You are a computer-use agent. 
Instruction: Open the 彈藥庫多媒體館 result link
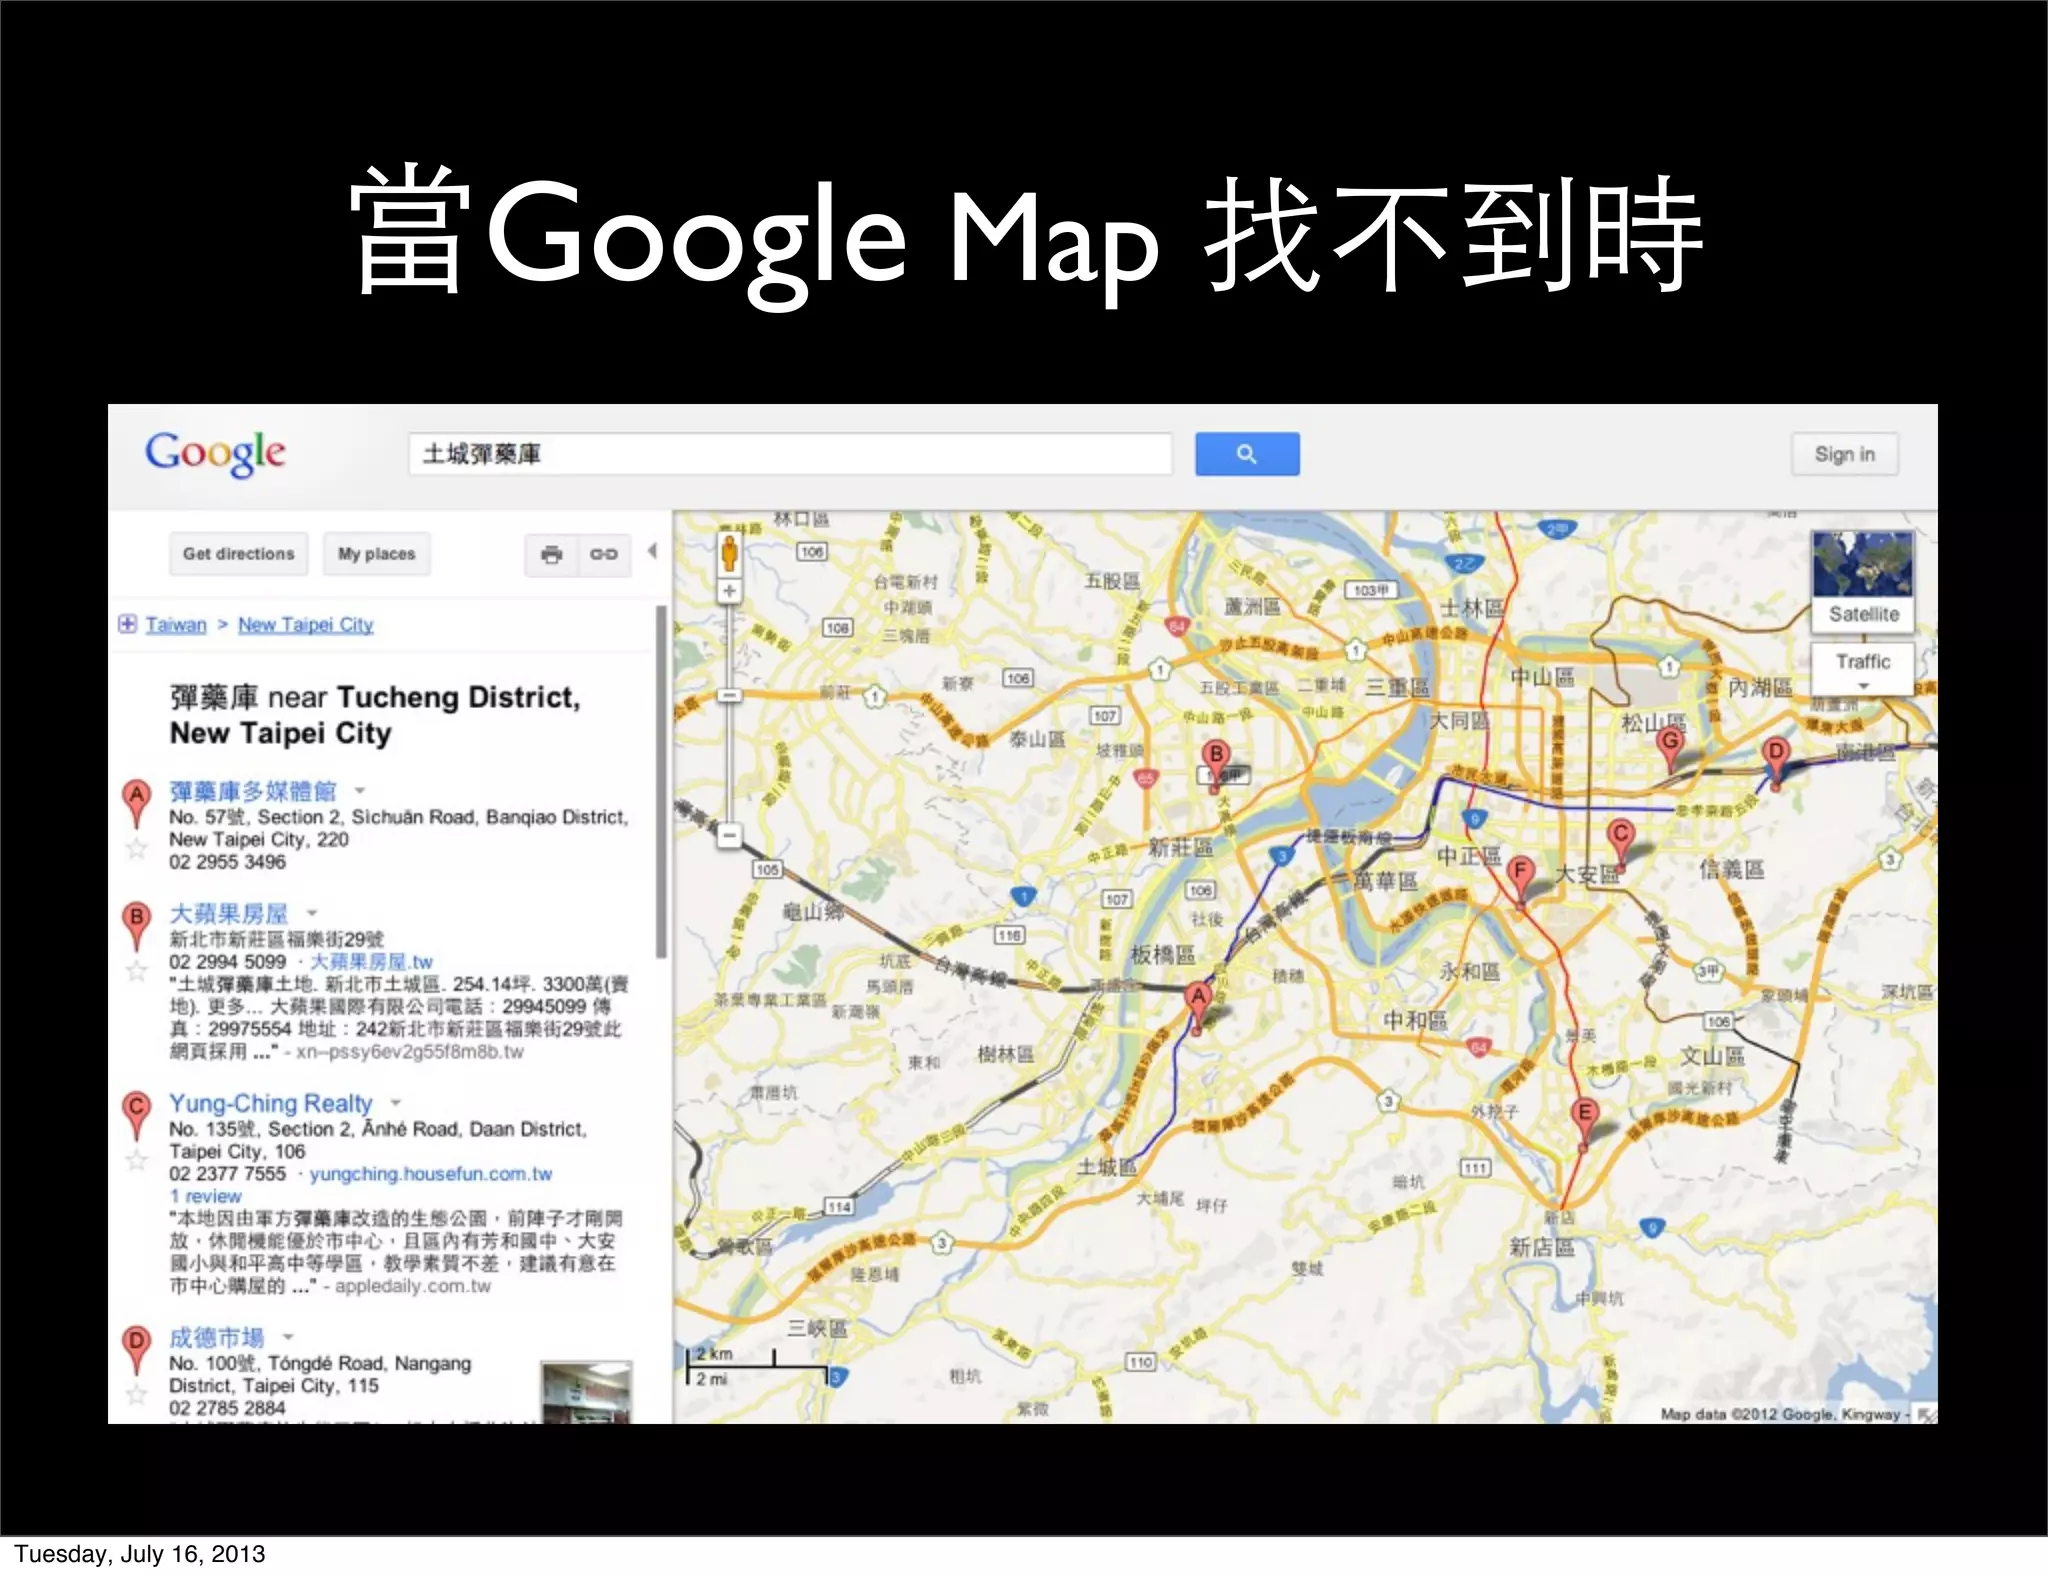pyautogui.click(x=253, y=792)
